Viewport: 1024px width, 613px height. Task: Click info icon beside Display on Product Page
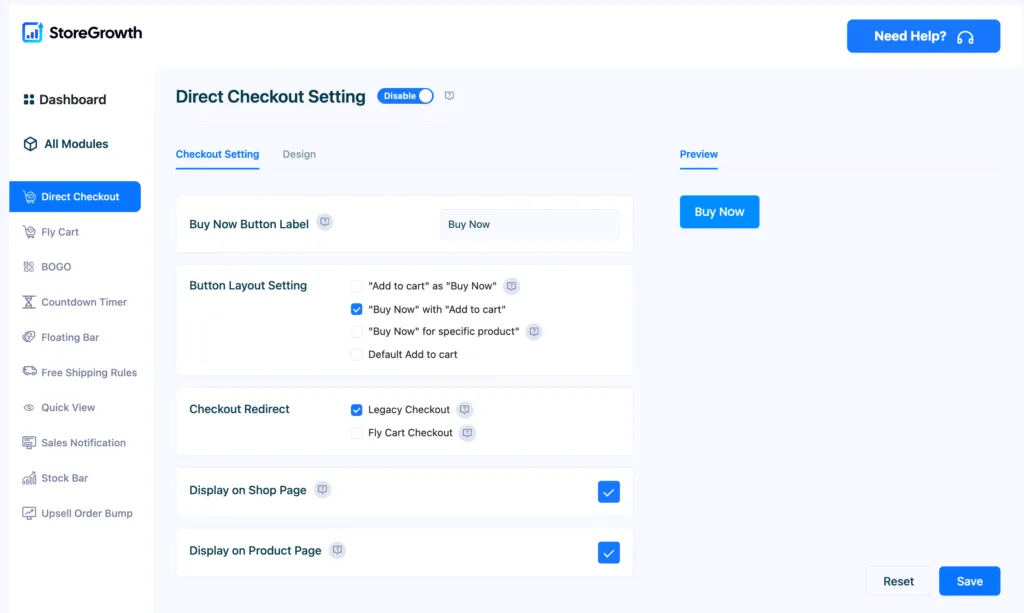[337, 550]
